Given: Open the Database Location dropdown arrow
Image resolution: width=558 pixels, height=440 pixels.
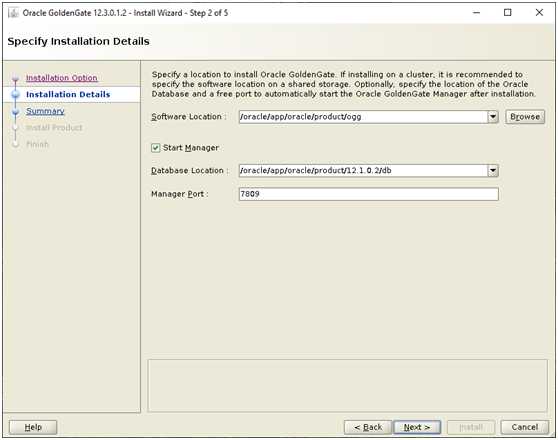Looking at the screenshot, I should pyautogui.click(x=493, y=171).
